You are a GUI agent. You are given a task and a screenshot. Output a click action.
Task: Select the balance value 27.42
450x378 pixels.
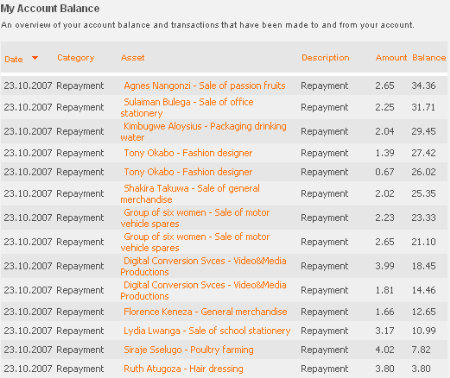[423, 153]
